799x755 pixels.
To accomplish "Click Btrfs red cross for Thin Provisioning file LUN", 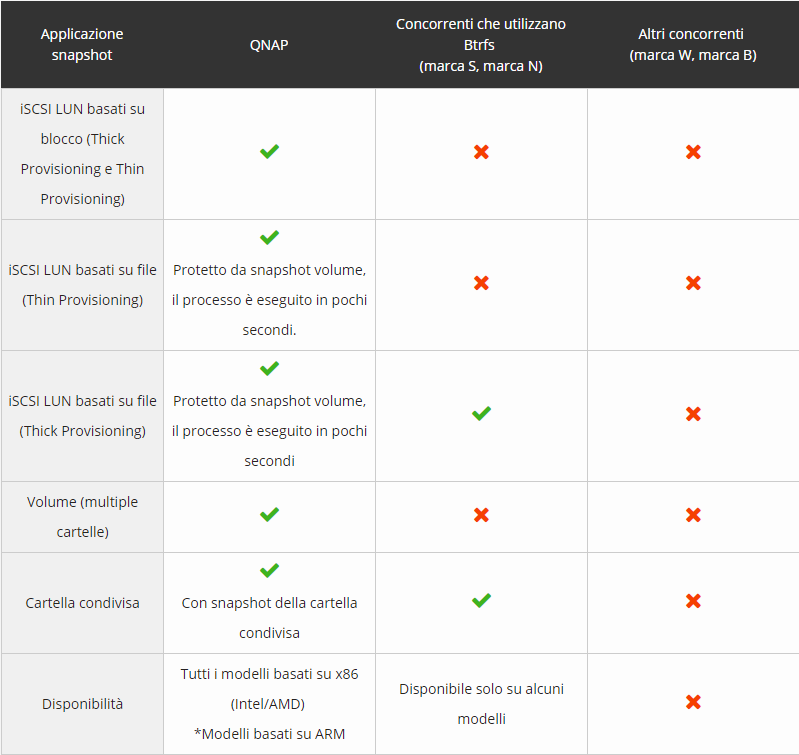I will coord(481,283).
